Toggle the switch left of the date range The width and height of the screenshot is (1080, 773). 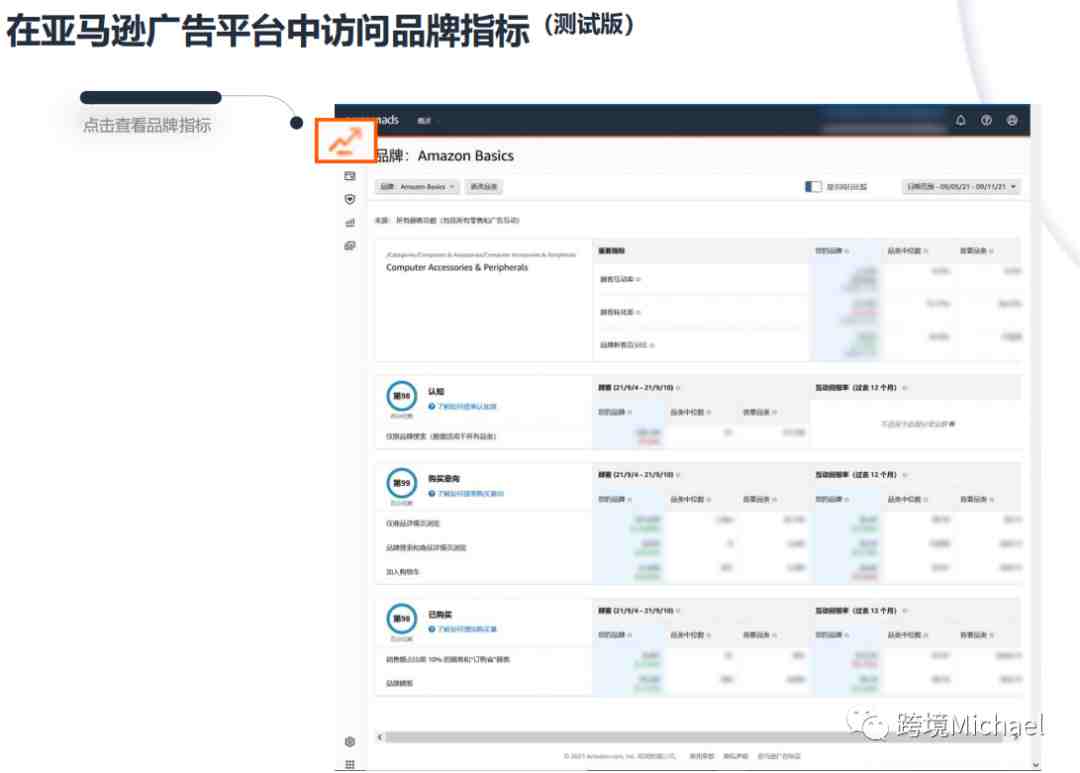coord(813,187)
